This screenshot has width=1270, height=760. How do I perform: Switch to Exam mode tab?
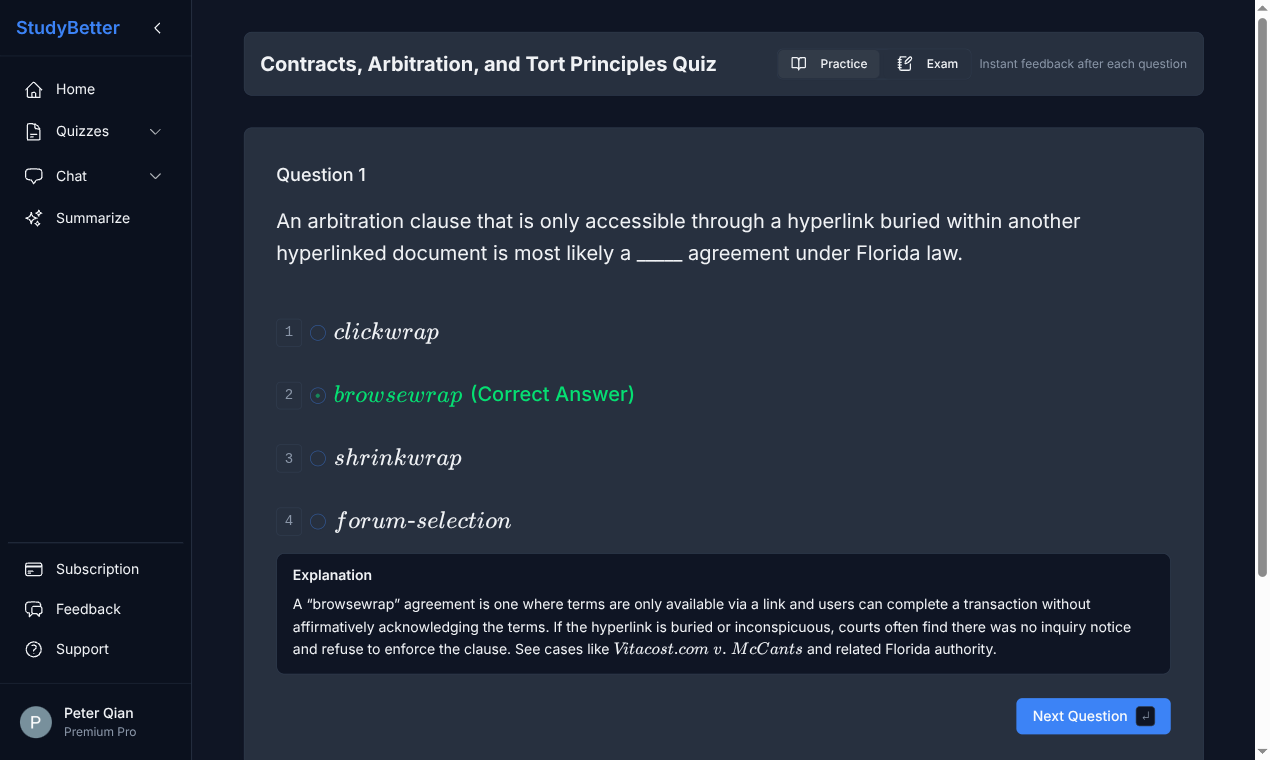(927, 63)
